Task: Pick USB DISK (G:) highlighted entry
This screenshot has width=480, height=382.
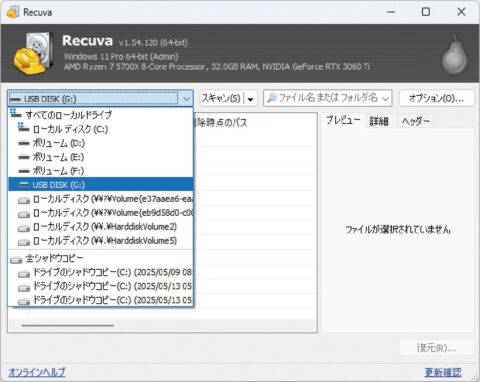Action: pos(100,185)
